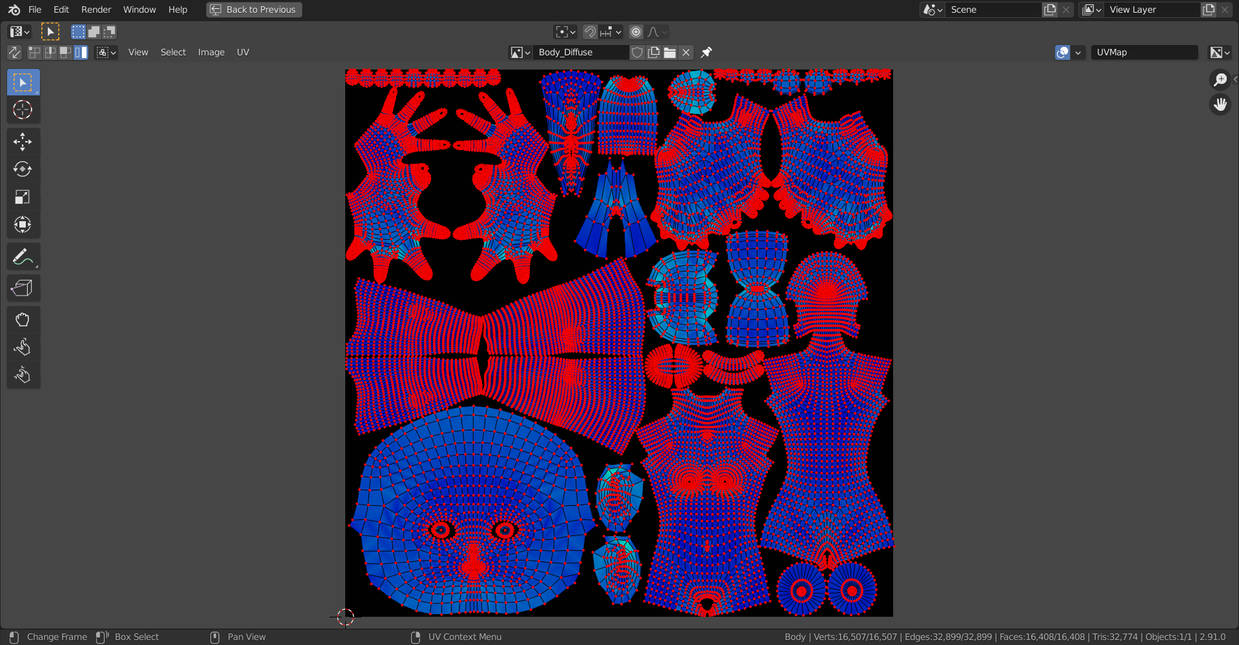
Task: Activate the Annotate pencil tool
Action: coord(23,257)
